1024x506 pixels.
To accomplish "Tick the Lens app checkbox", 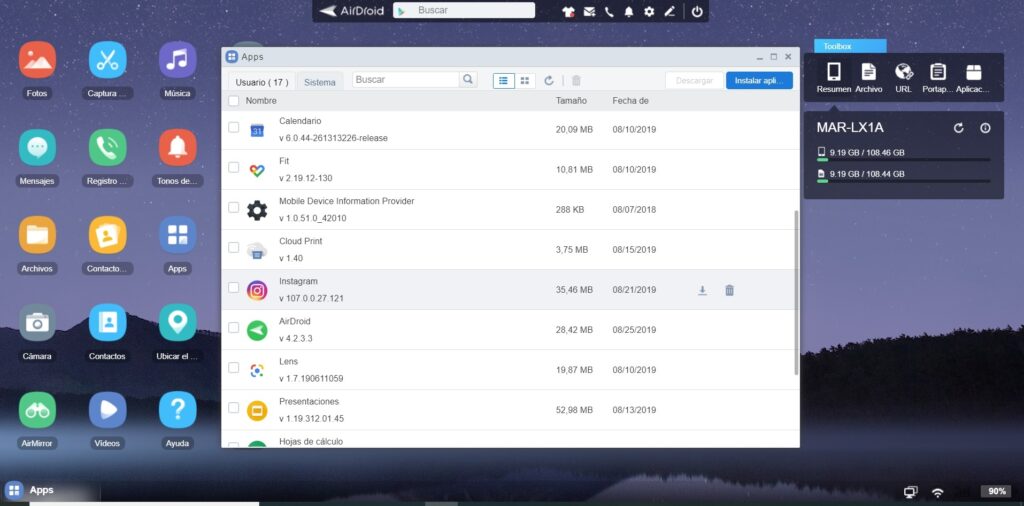I will [x=233, y=368].
